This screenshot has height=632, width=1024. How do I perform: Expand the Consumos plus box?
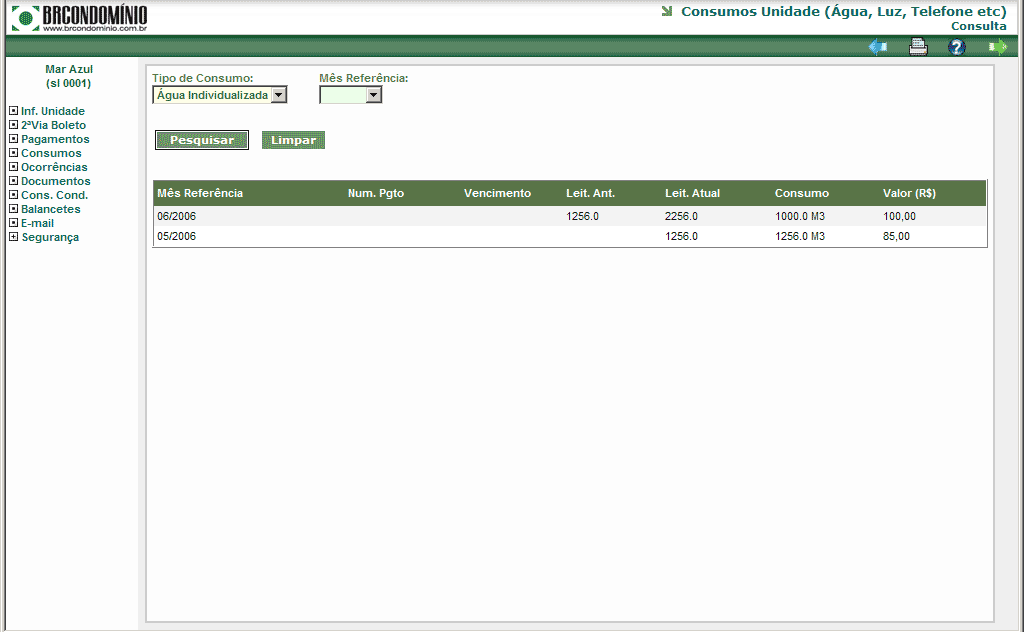coord(13,152)
